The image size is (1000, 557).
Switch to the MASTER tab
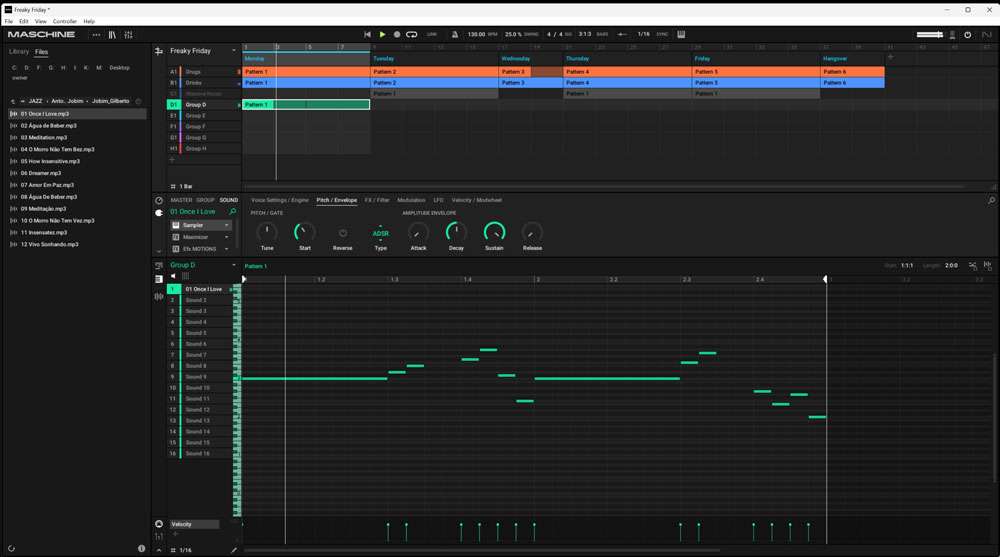(x=181, y=200)
